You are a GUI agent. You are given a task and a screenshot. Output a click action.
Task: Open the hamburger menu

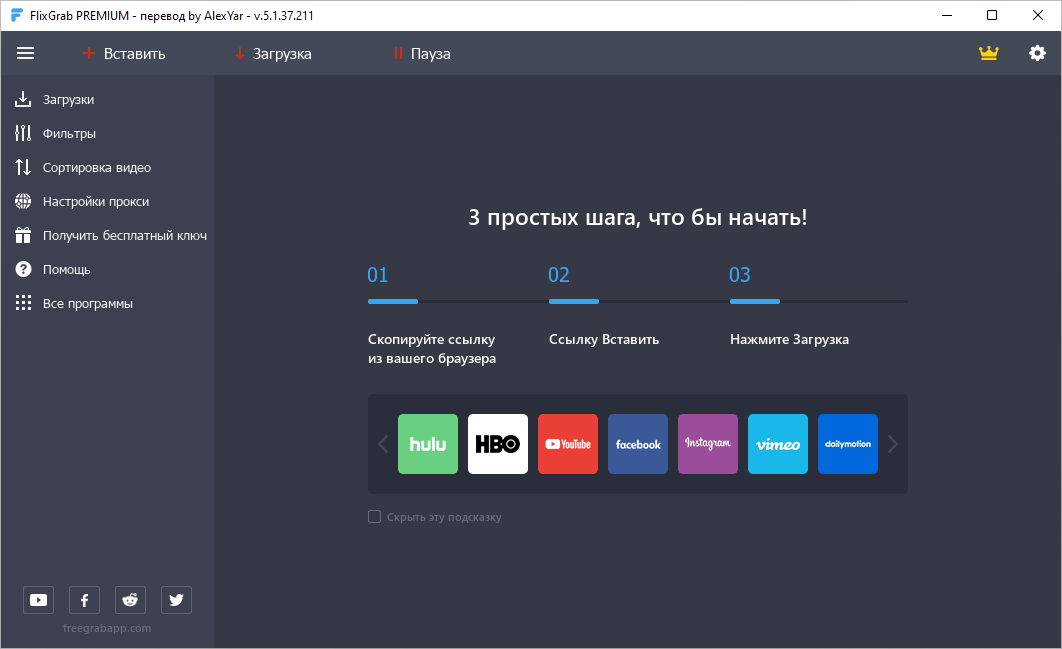pos(25,53)
